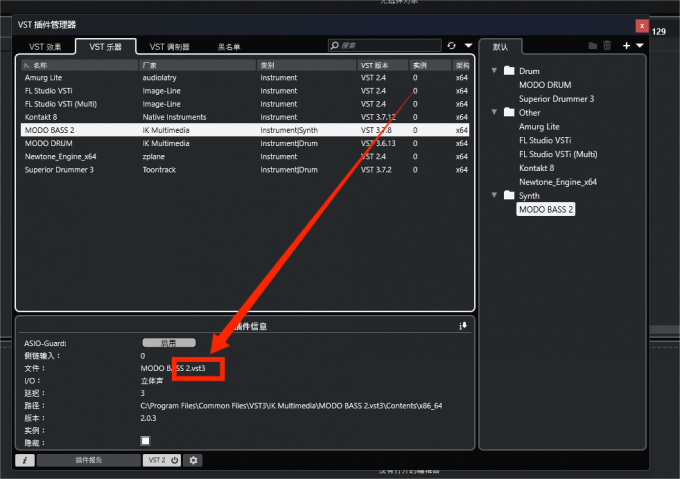Close the VST plugin manager window
The width and height of the screenshot is (680, 479).
(x=642, y=26)
